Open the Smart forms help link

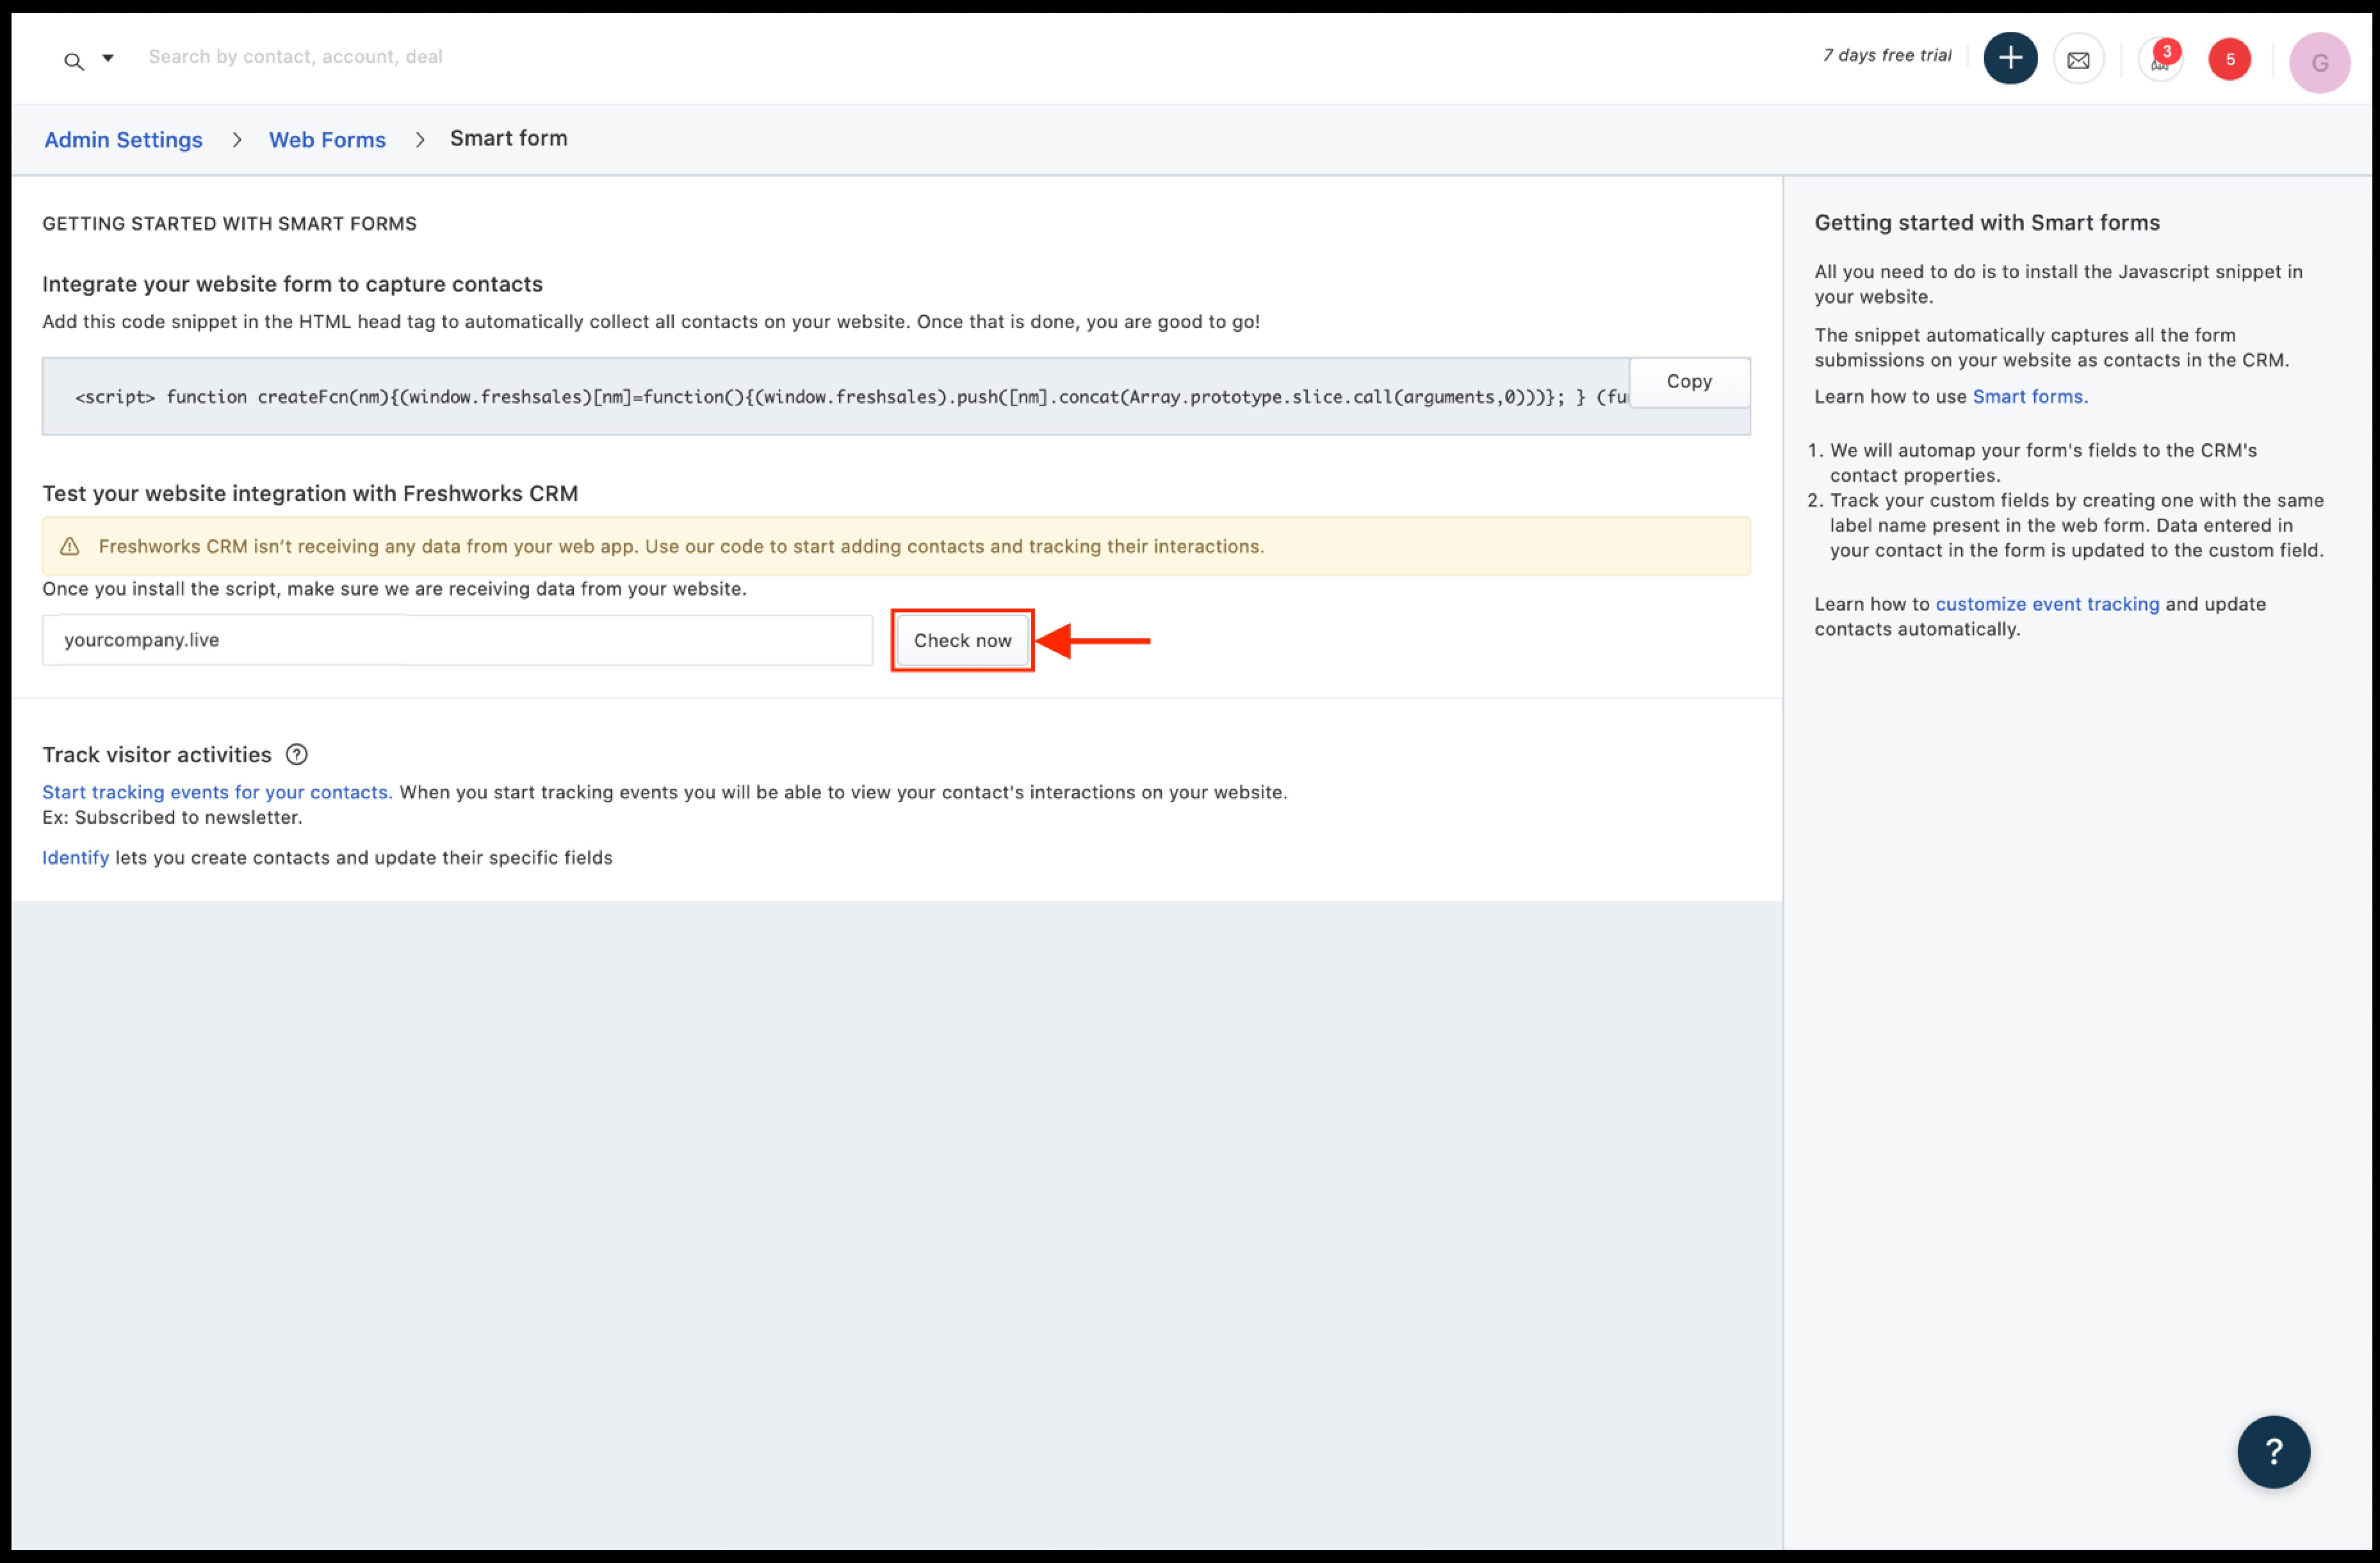[2030, 396]
